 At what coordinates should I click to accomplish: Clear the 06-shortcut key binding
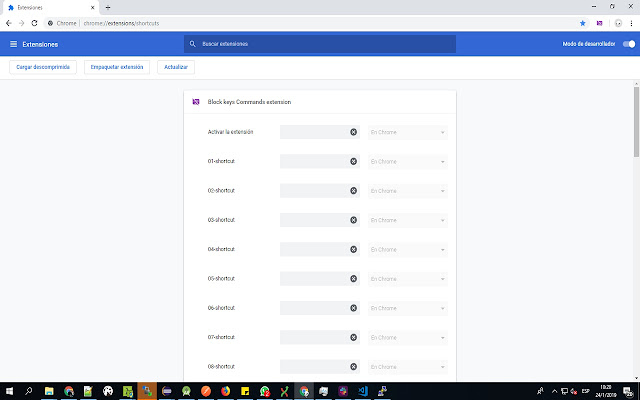pos(353,308)
